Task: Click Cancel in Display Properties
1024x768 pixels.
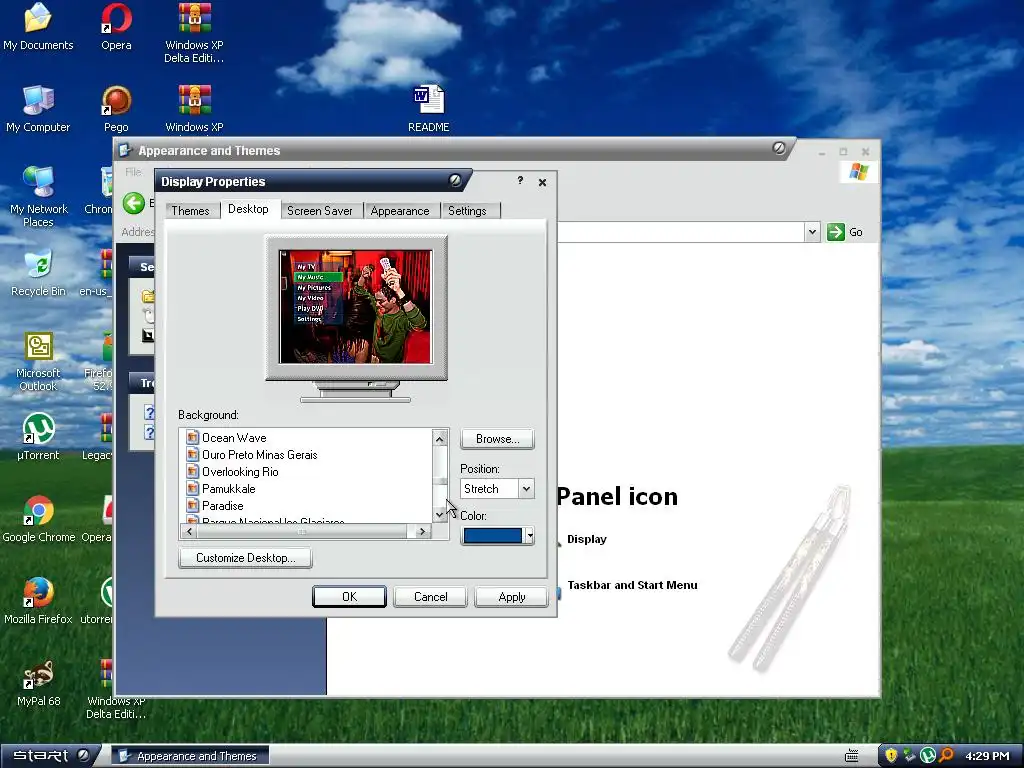Action: coord(430,596)
